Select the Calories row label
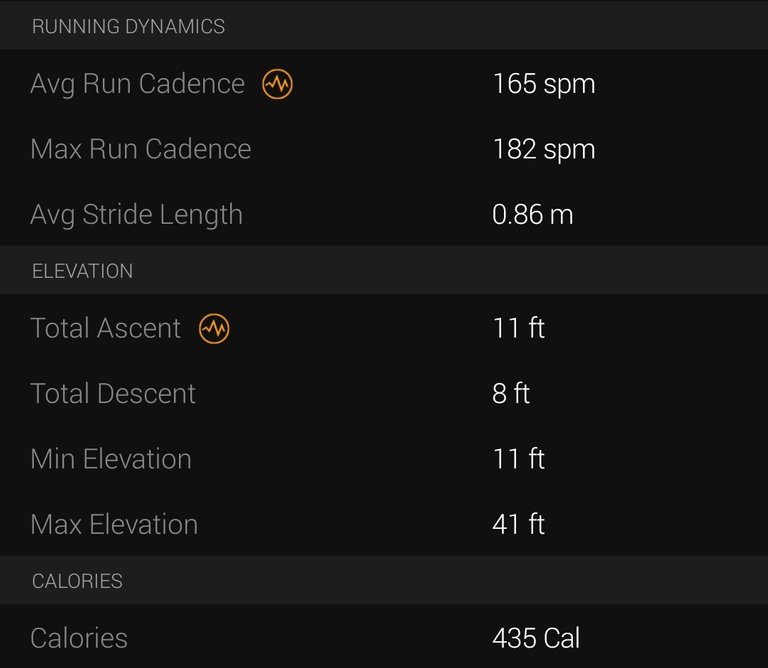Viewport: 768px width, 668px height. point(79,638)
